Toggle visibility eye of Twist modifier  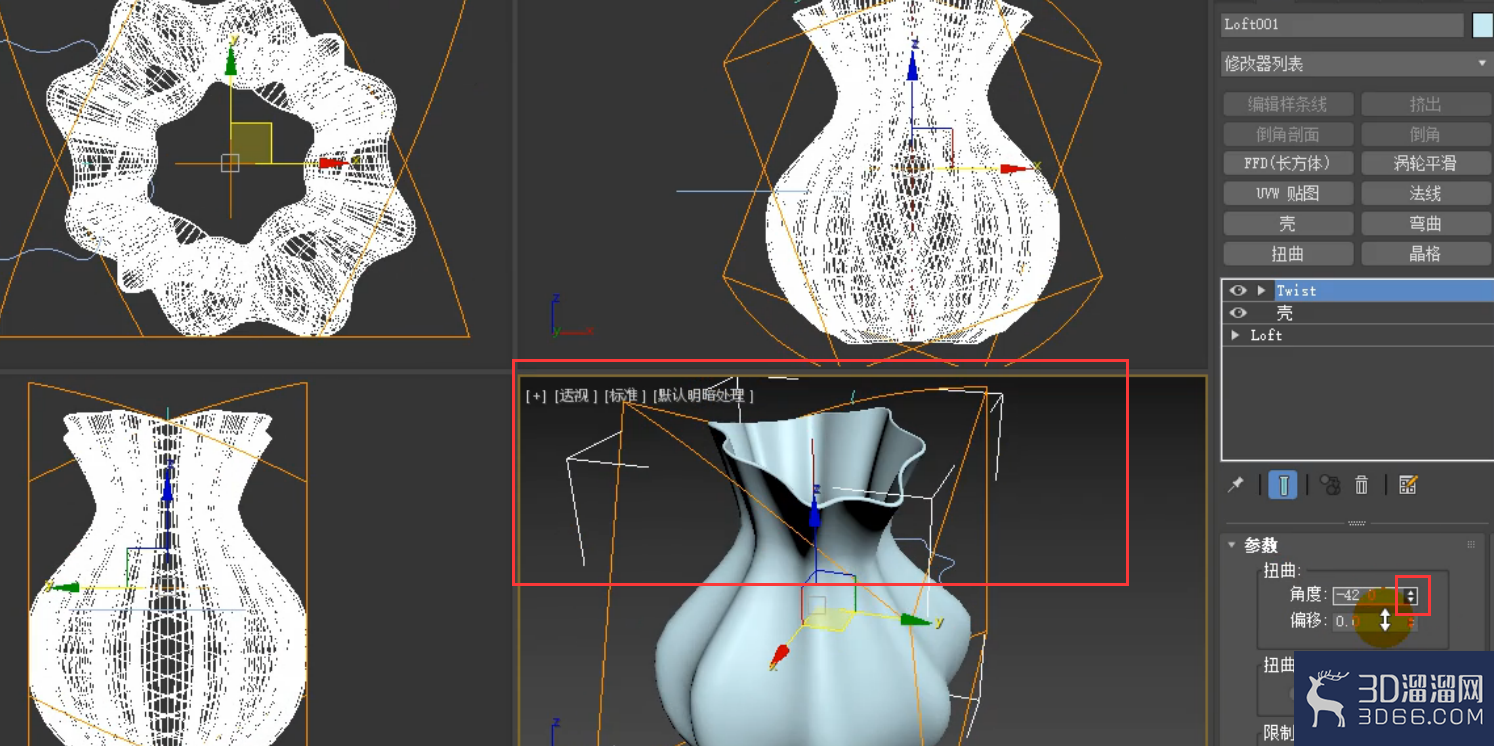click(1238, 290)
